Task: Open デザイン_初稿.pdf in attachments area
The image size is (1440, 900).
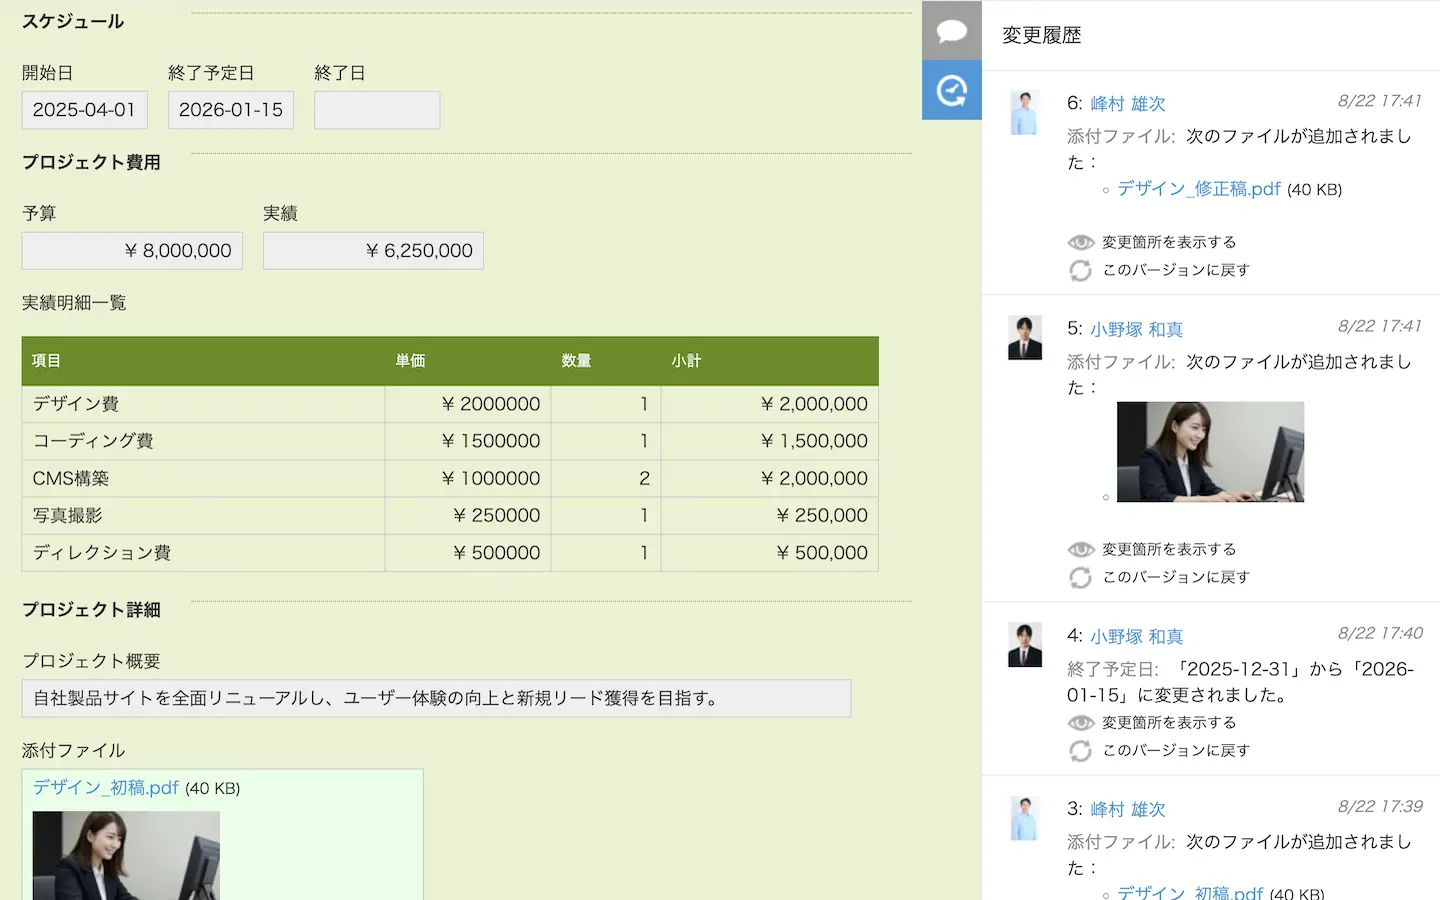Action: click(106, 788)
